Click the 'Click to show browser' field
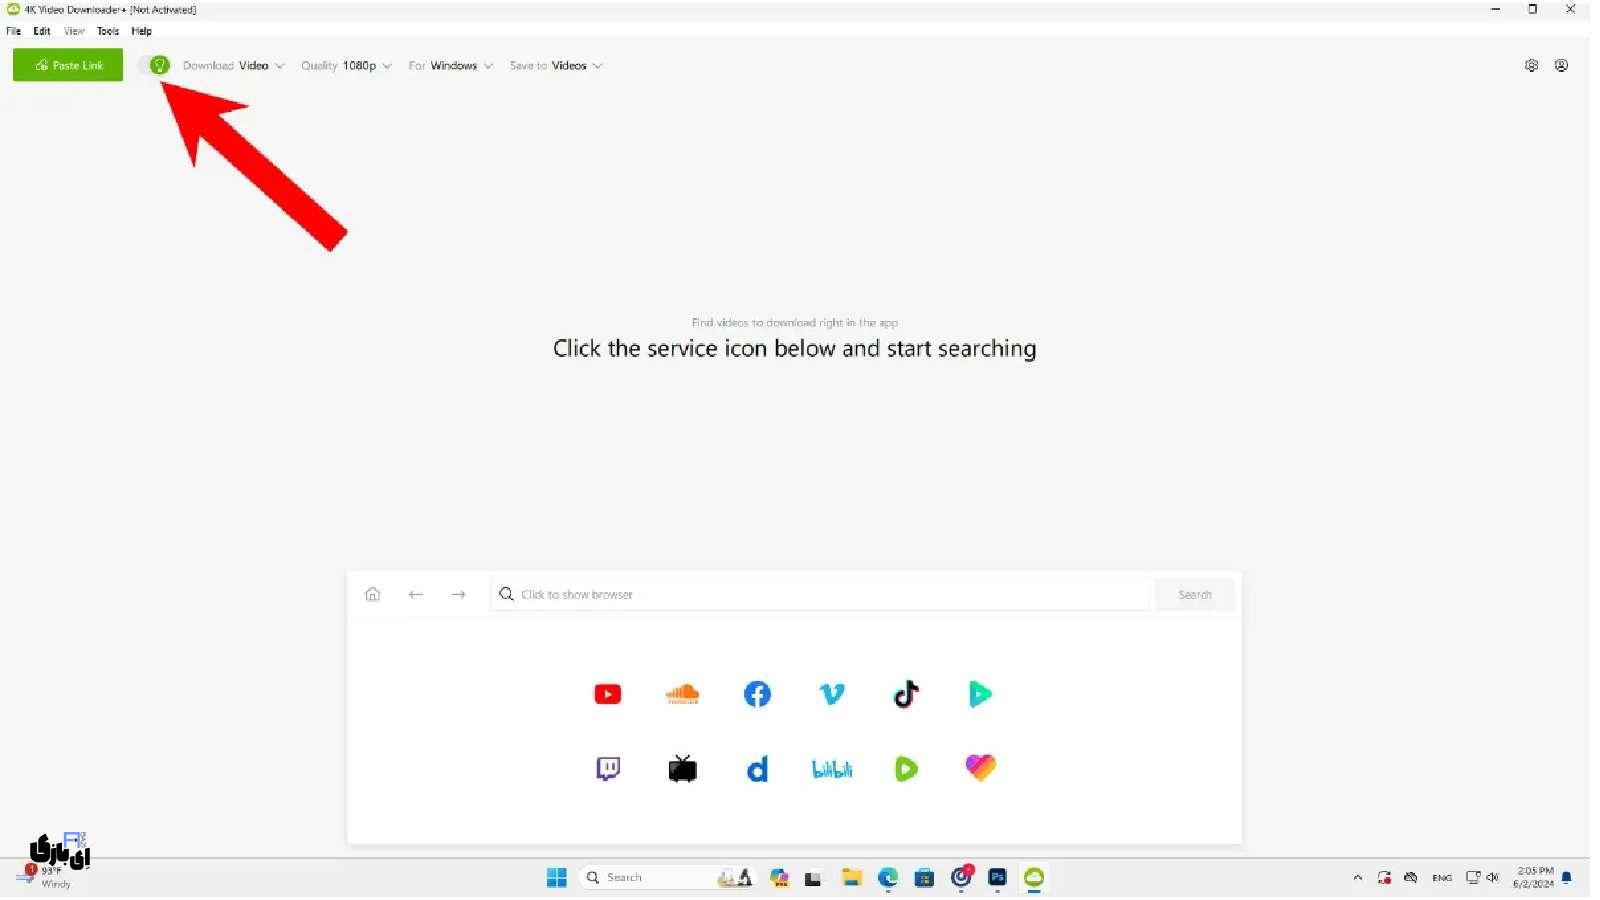This screenshot has height=900, width=1600. [x=820, y=595]
